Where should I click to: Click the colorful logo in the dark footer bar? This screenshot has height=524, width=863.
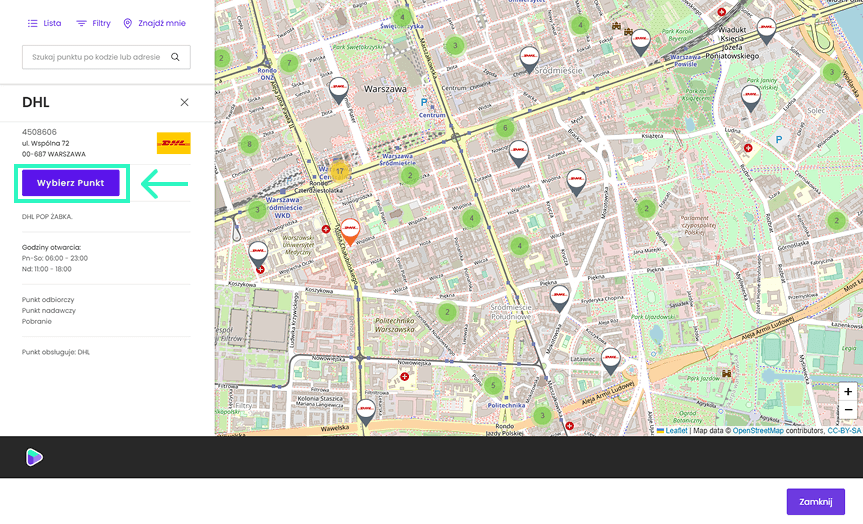[34, 457]
